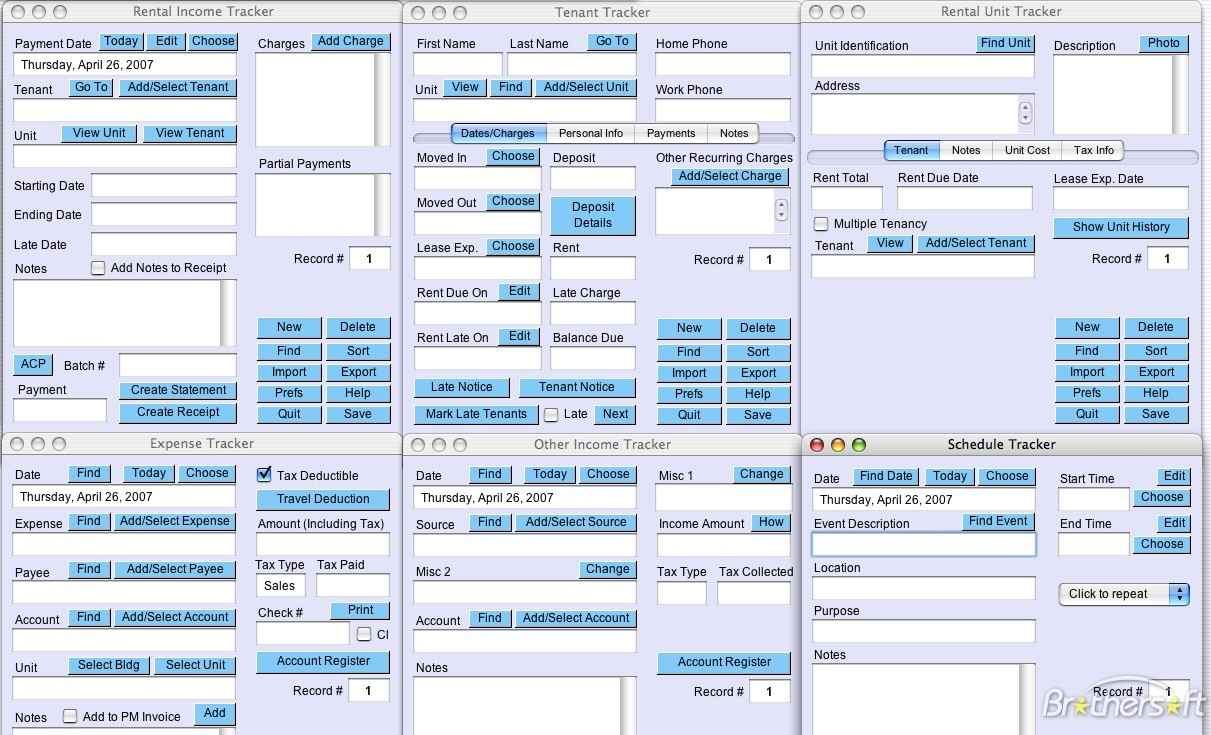This screenshot has height=735, width=1211.
Task: Click Find Event in Schedule Tracker
Action: [x=997, y=521]
